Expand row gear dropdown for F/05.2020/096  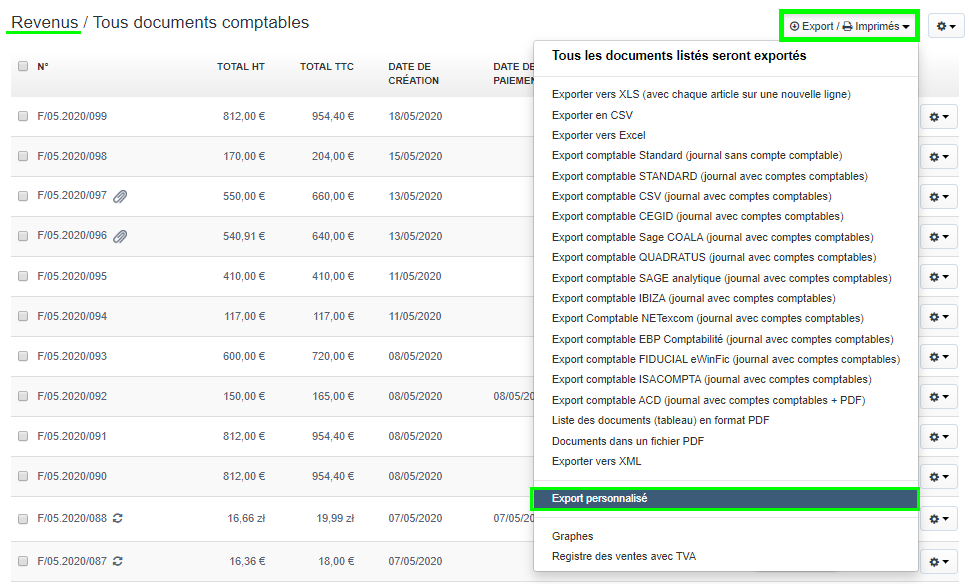tap(938, 237)
